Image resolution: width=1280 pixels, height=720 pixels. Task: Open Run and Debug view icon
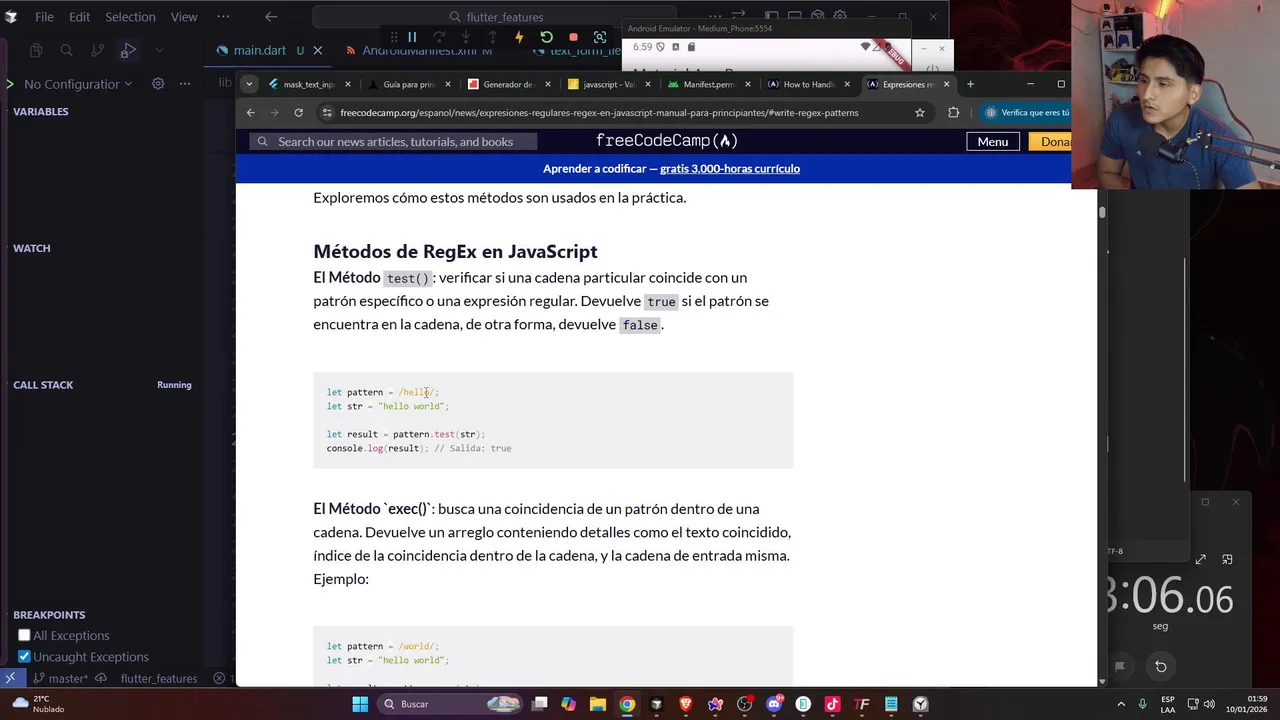(128, 50)
